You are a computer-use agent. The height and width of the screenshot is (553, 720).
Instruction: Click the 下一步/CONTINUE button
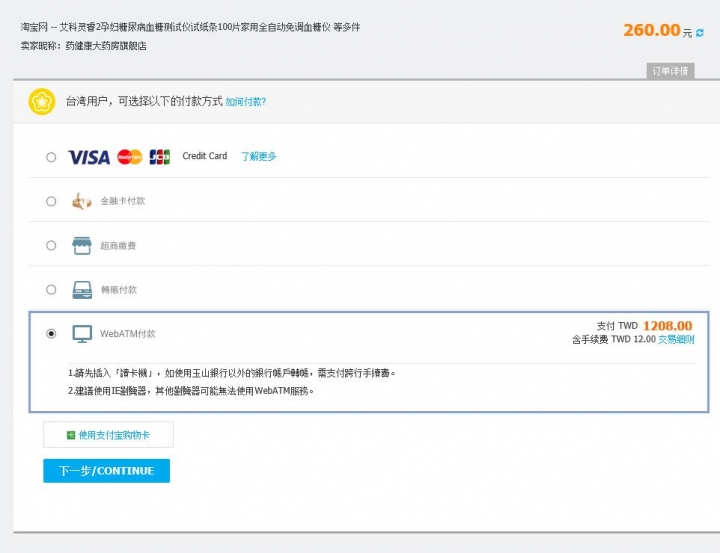point(107,471)
